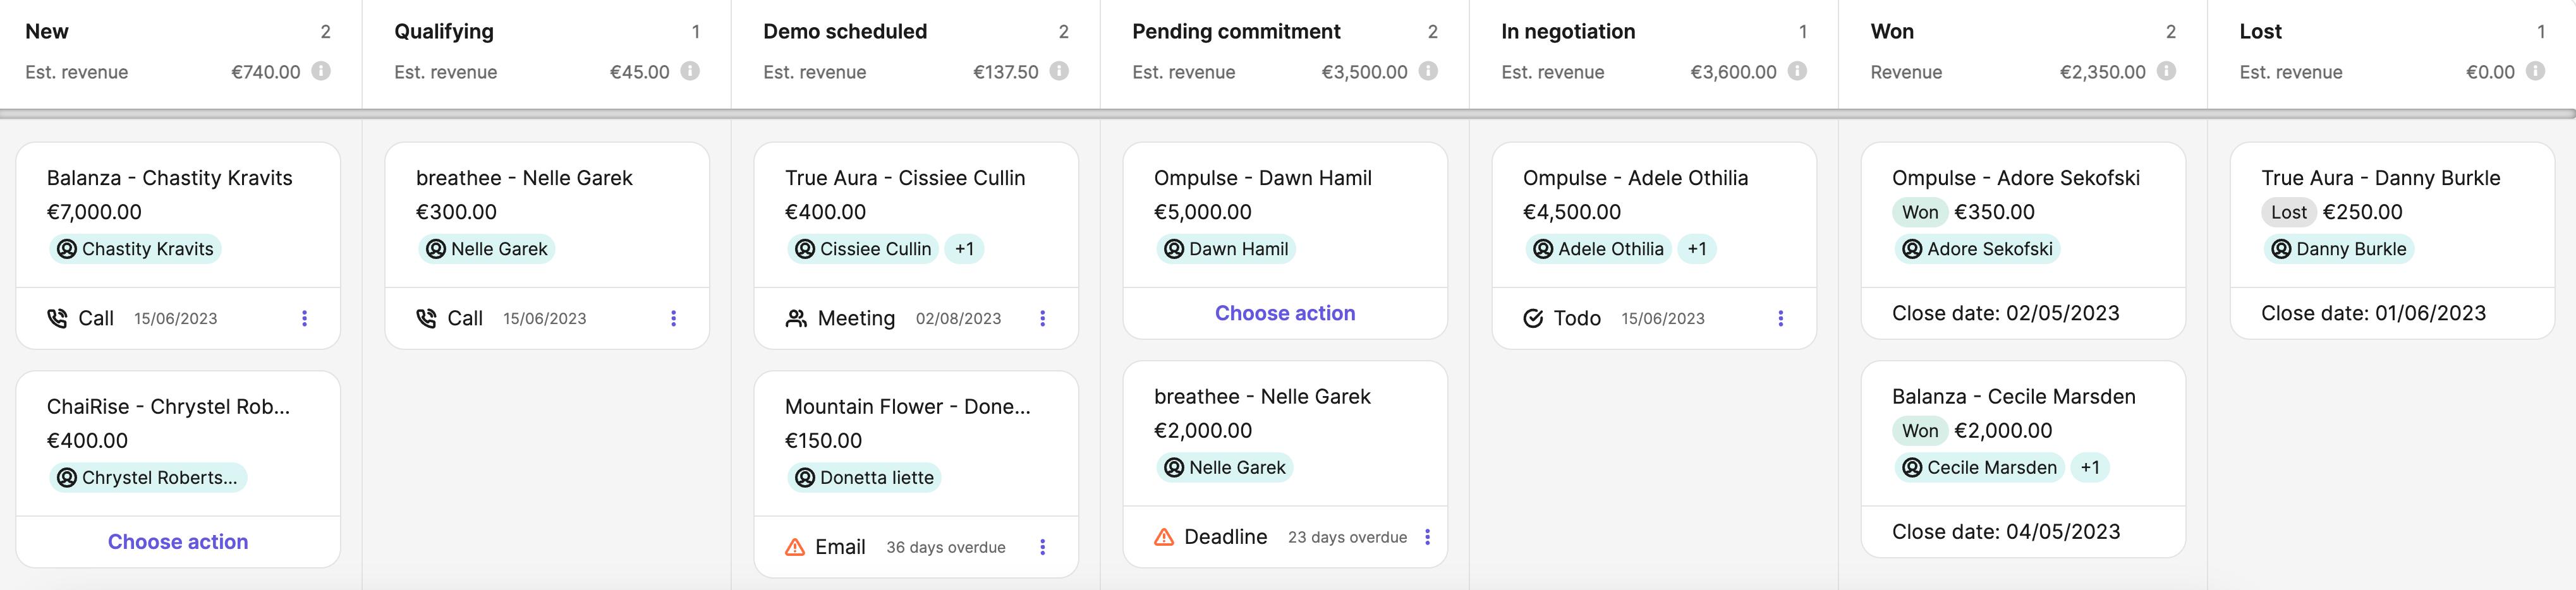Open Ompulse - Adele Othilia deal title
Screen dimensions: 2576x590
(1635, 178)
